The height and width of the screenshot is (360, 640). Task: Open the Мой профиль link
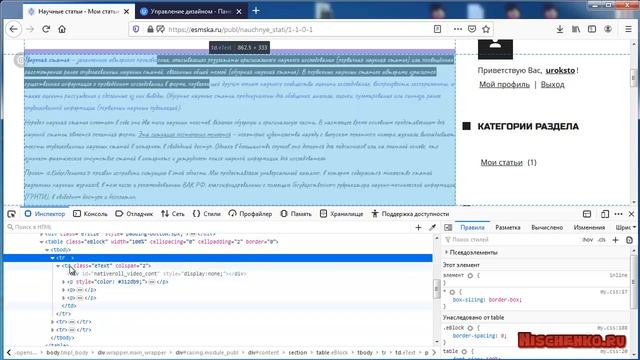504,84
